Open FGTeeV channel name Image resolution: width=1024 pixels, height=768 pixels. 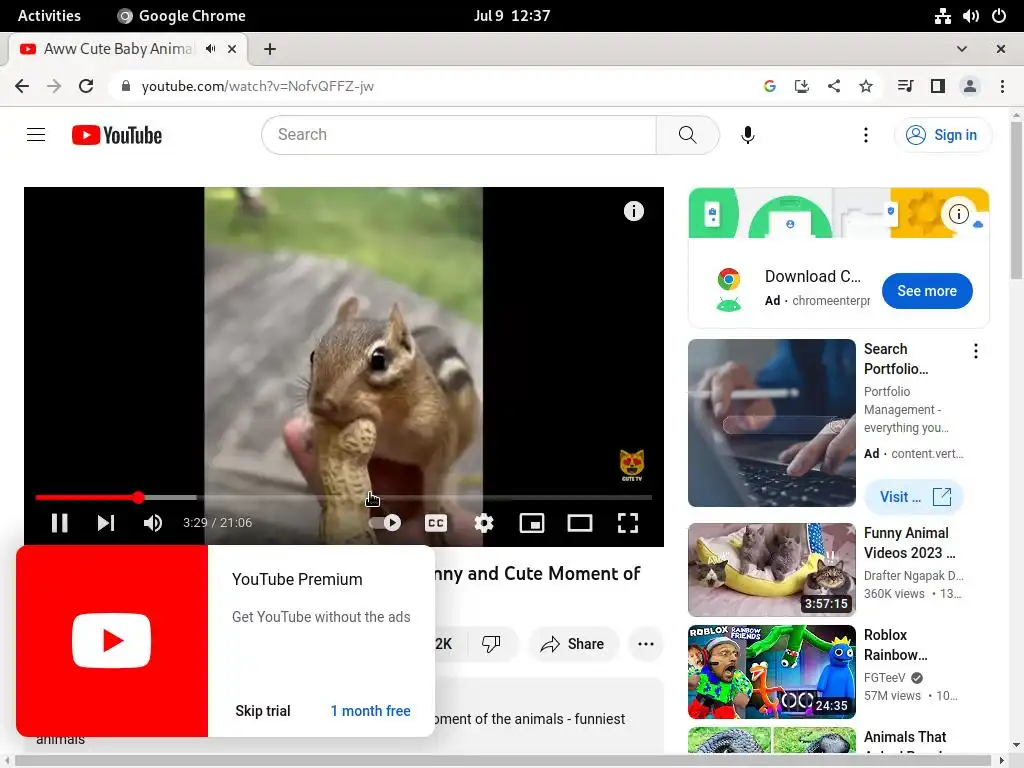click(884, 678)
